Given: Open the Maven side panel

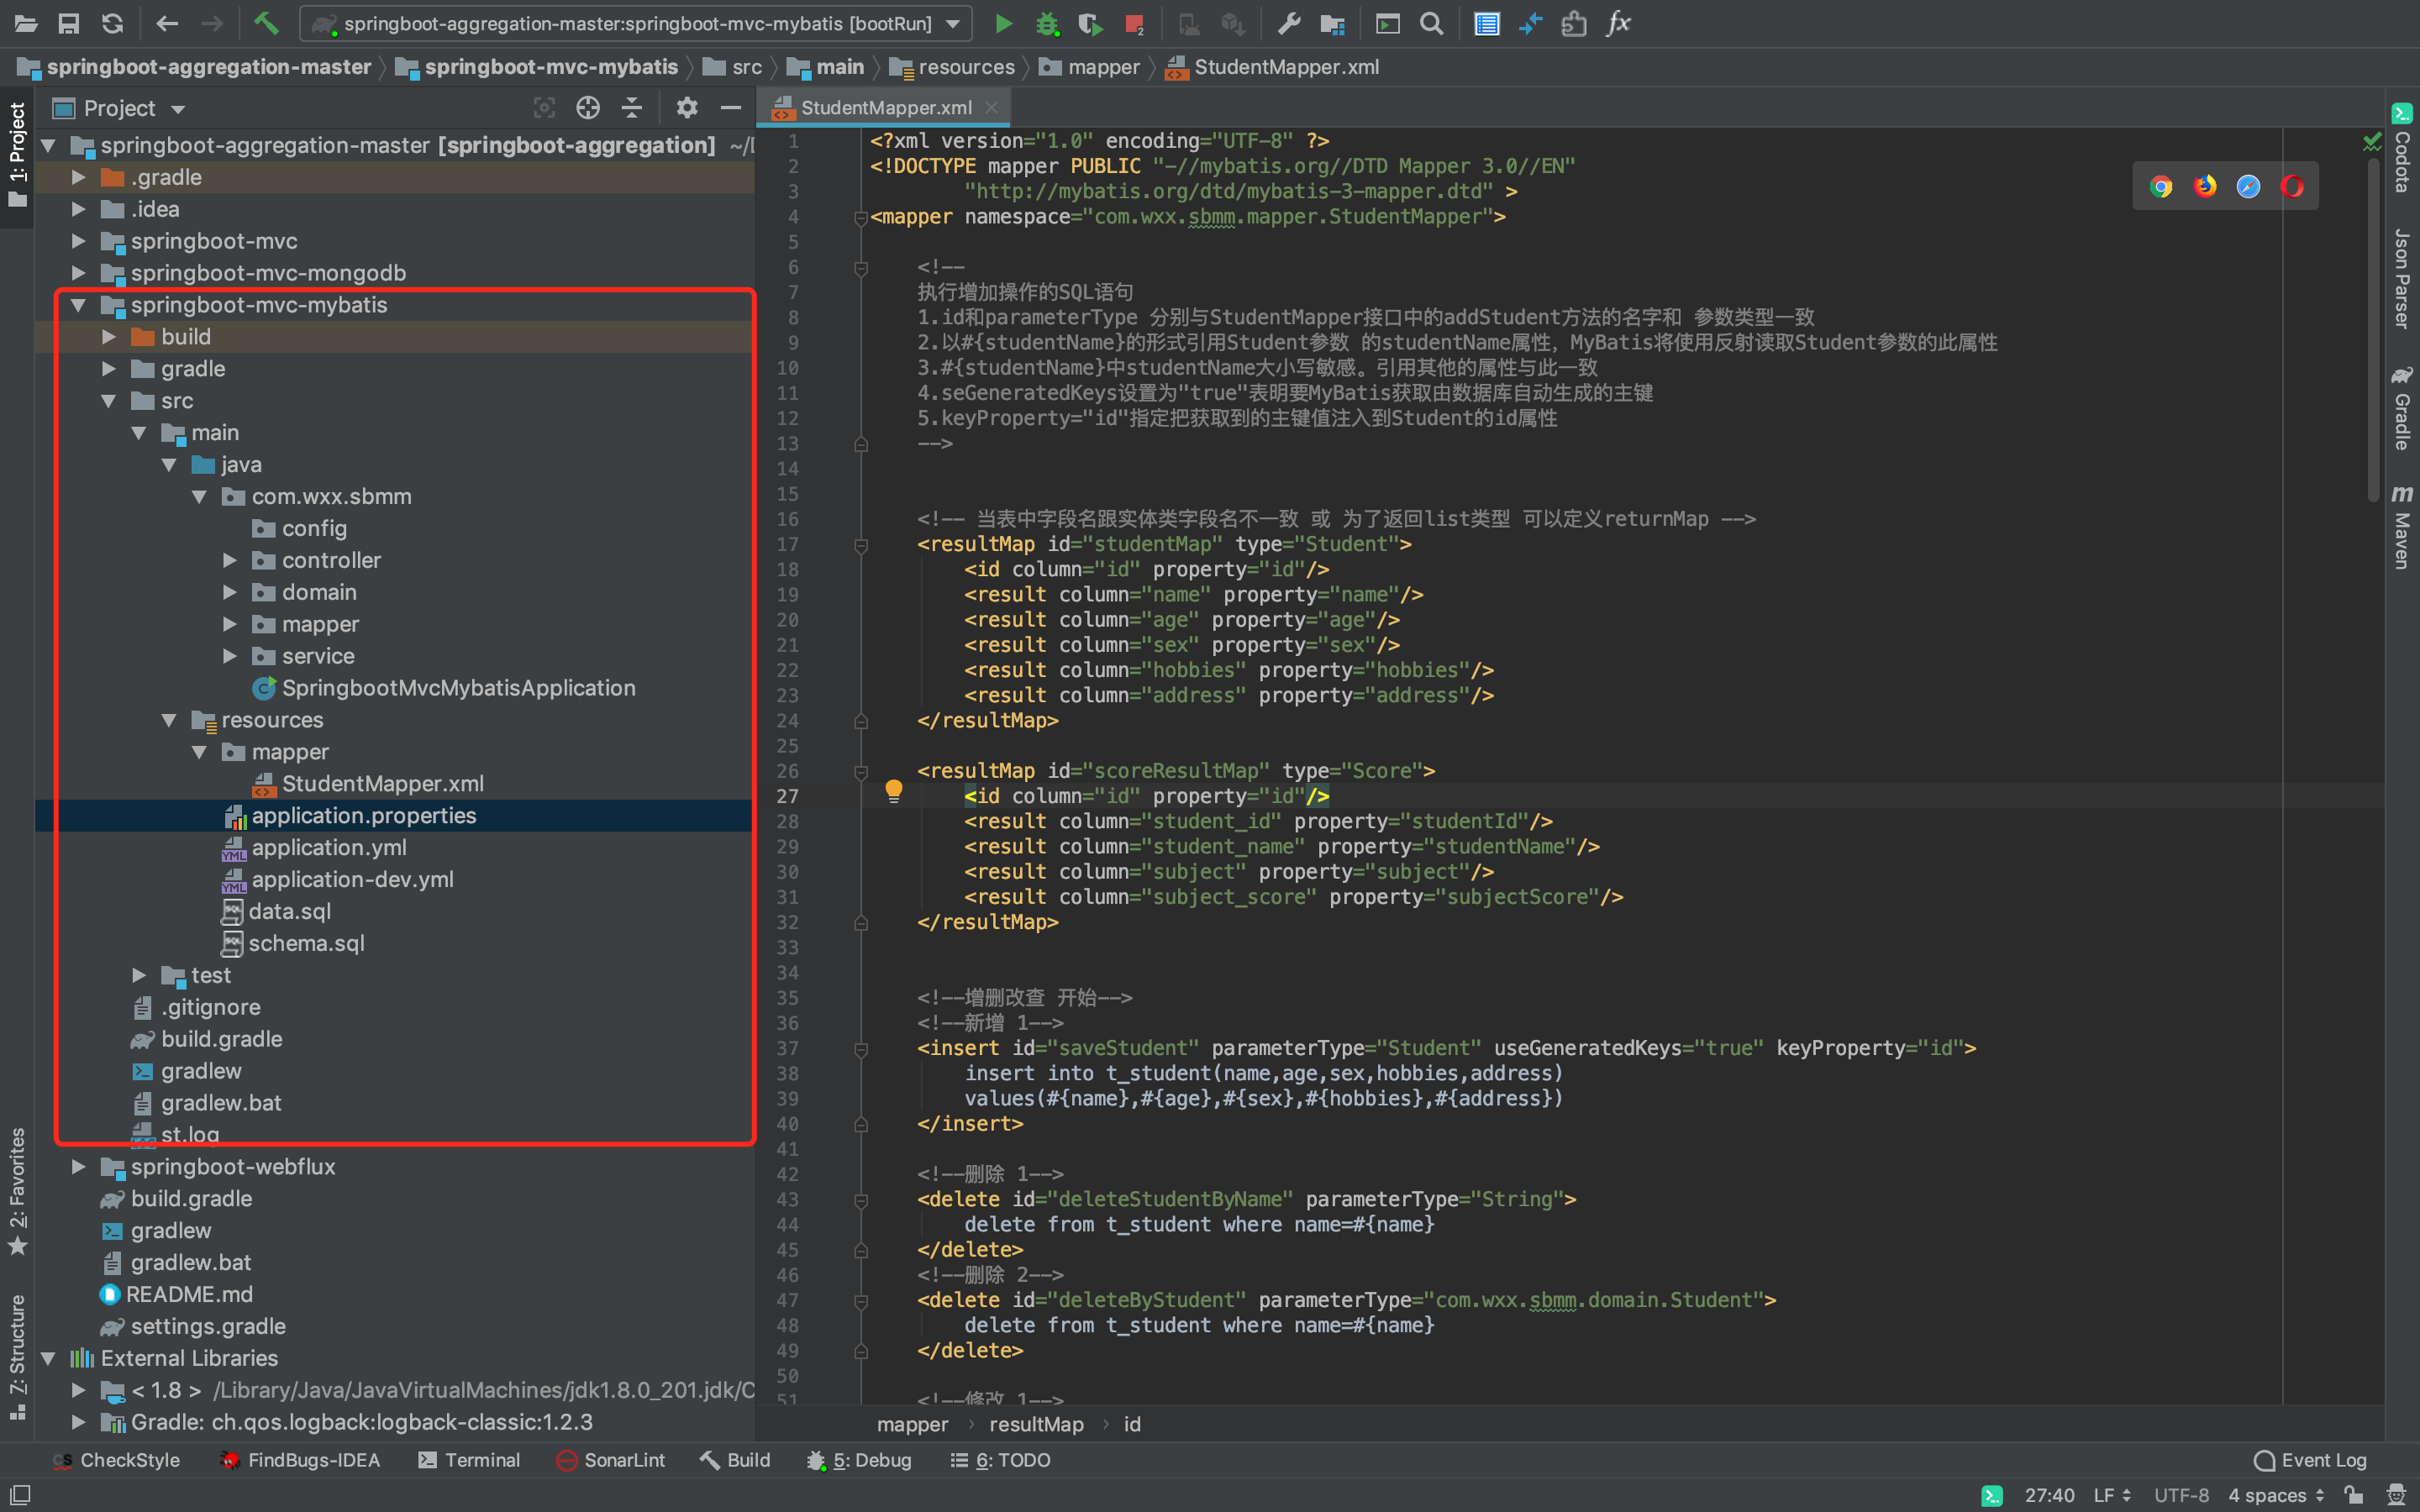Looking at the screenshot, I should click(2402, 528).
